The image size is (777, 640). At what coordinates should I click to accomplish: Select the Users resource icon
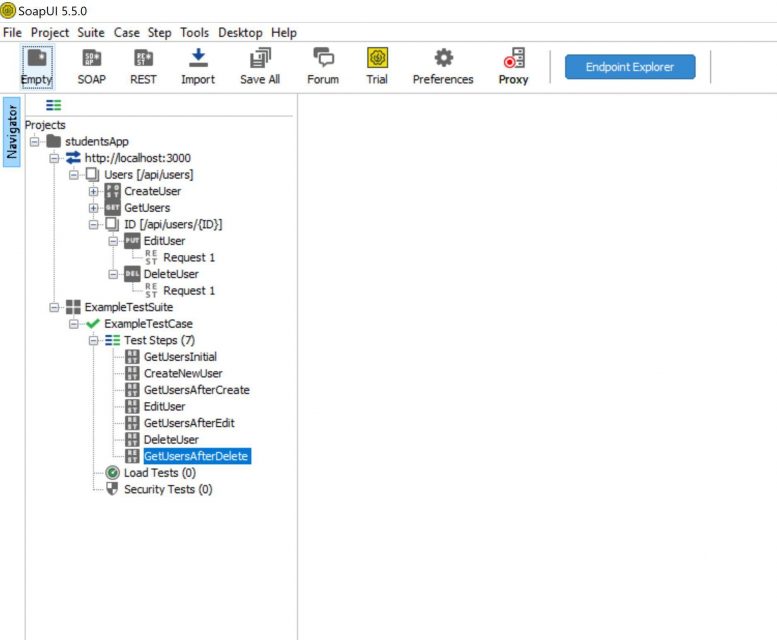[93, 174]
